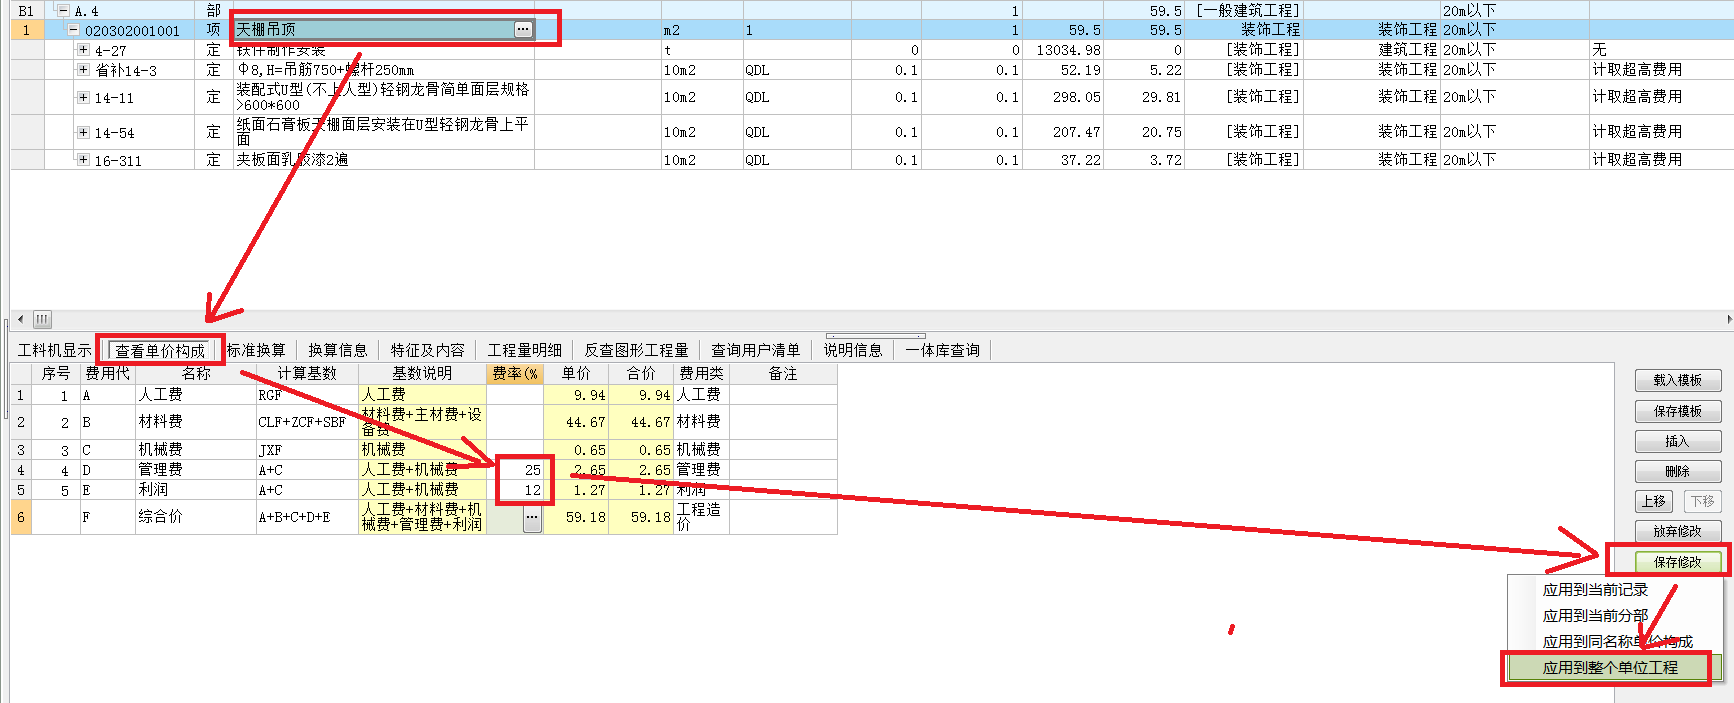Open the 反查图形工程量 tab
The height and width of the screenshot is (703, 1734).
(636, 350)
